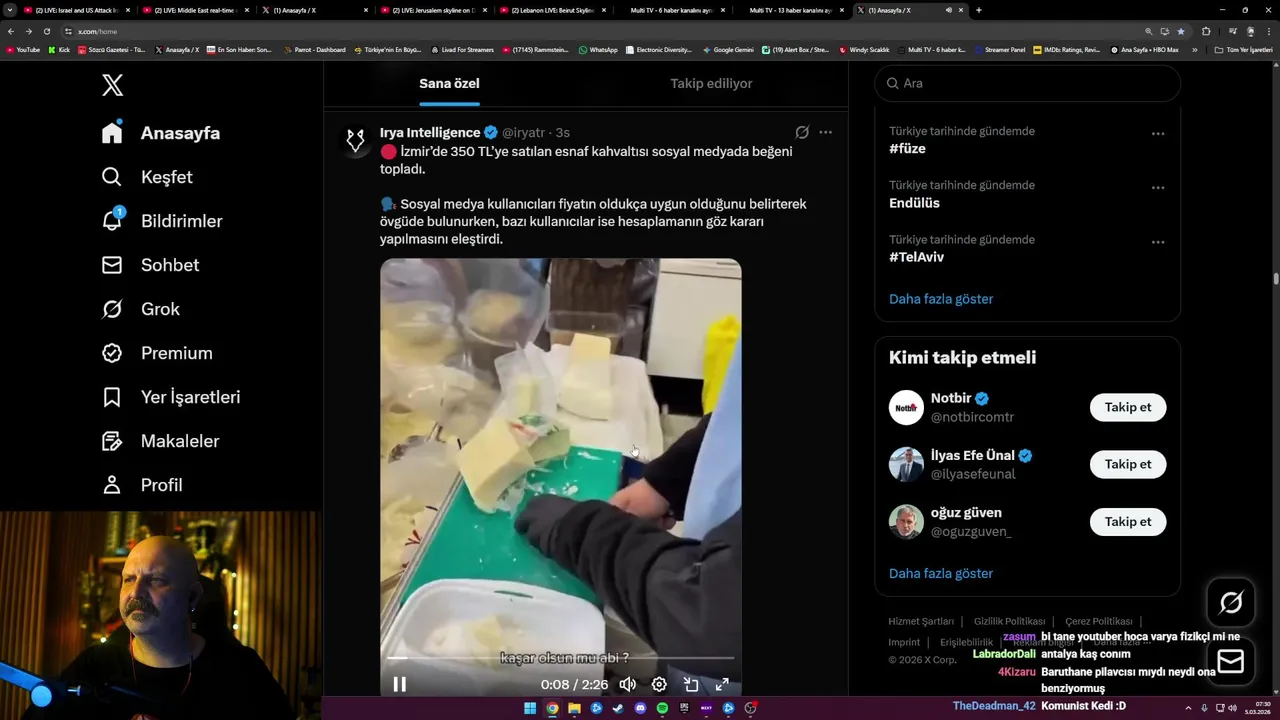Open oğuz güven profile avatar
This screenshot has height=720, width=1280.
click(x=906, y=521)
